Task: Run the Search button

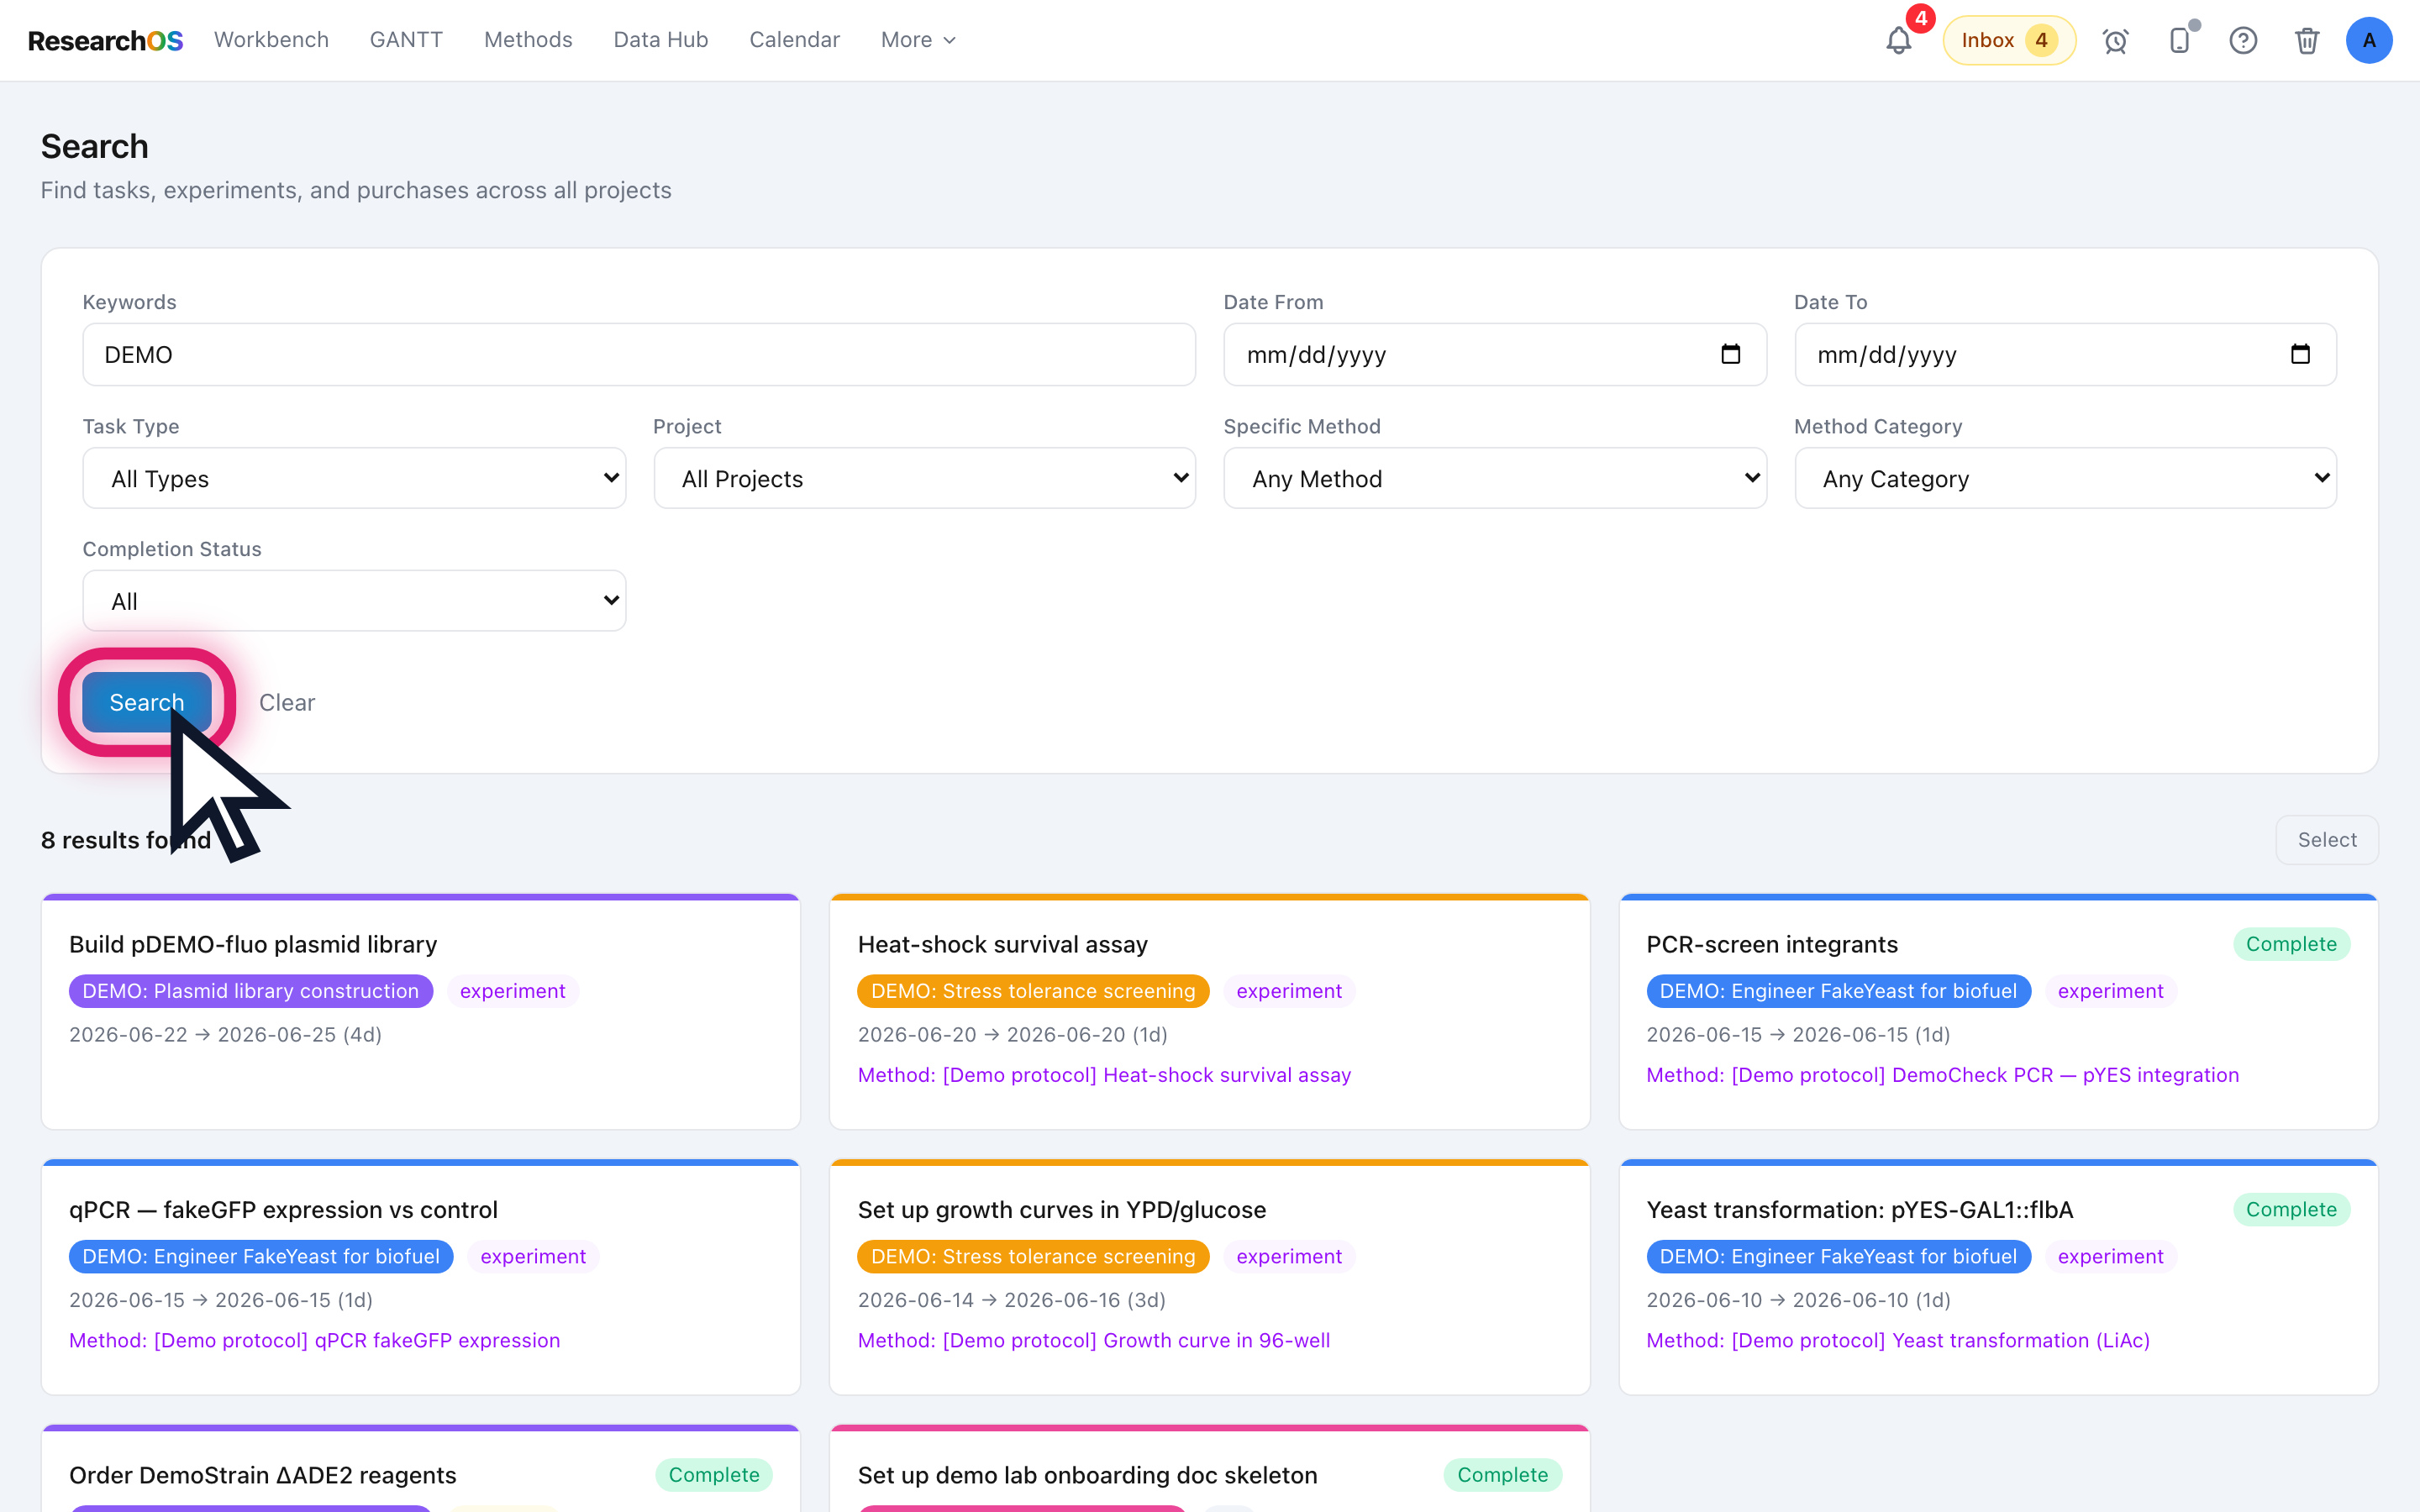Action: coord(146,702)
